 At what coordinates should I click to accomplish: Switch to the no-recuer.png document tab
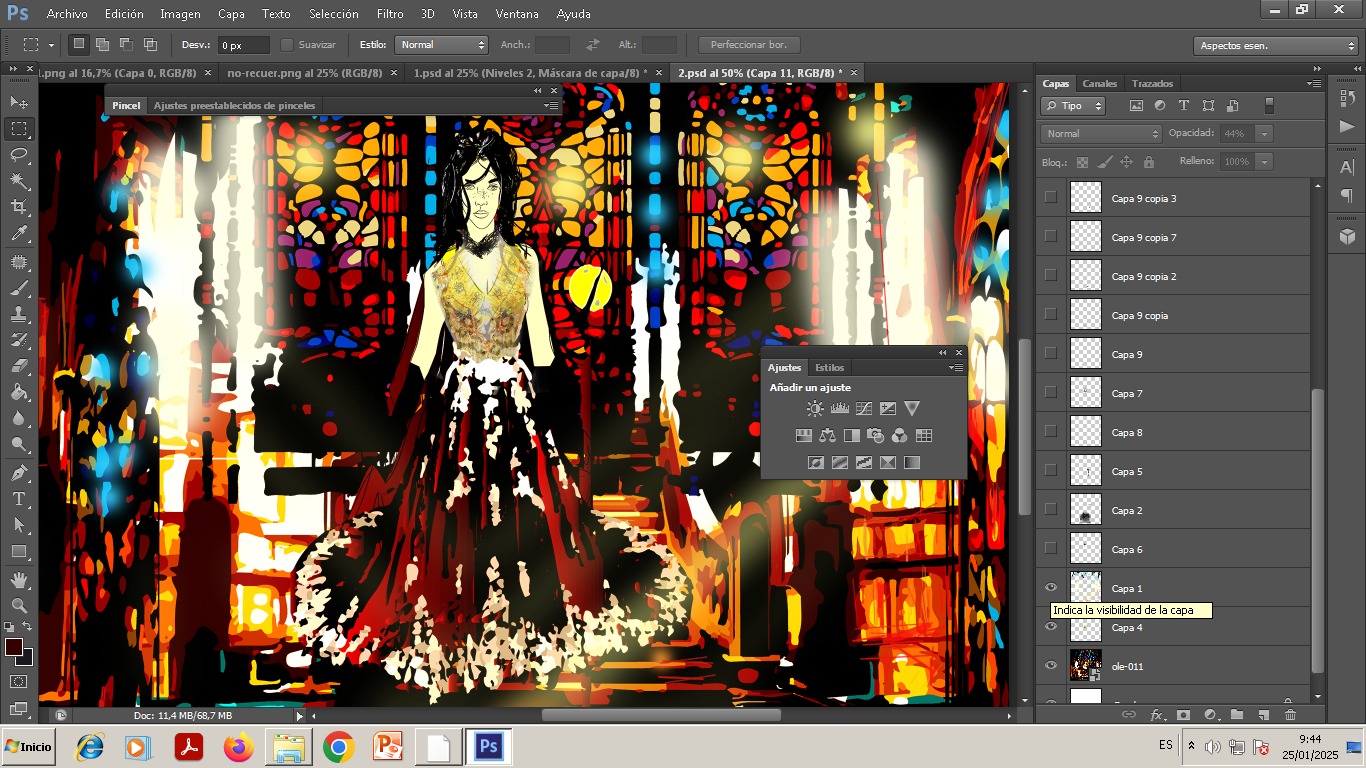305,73
